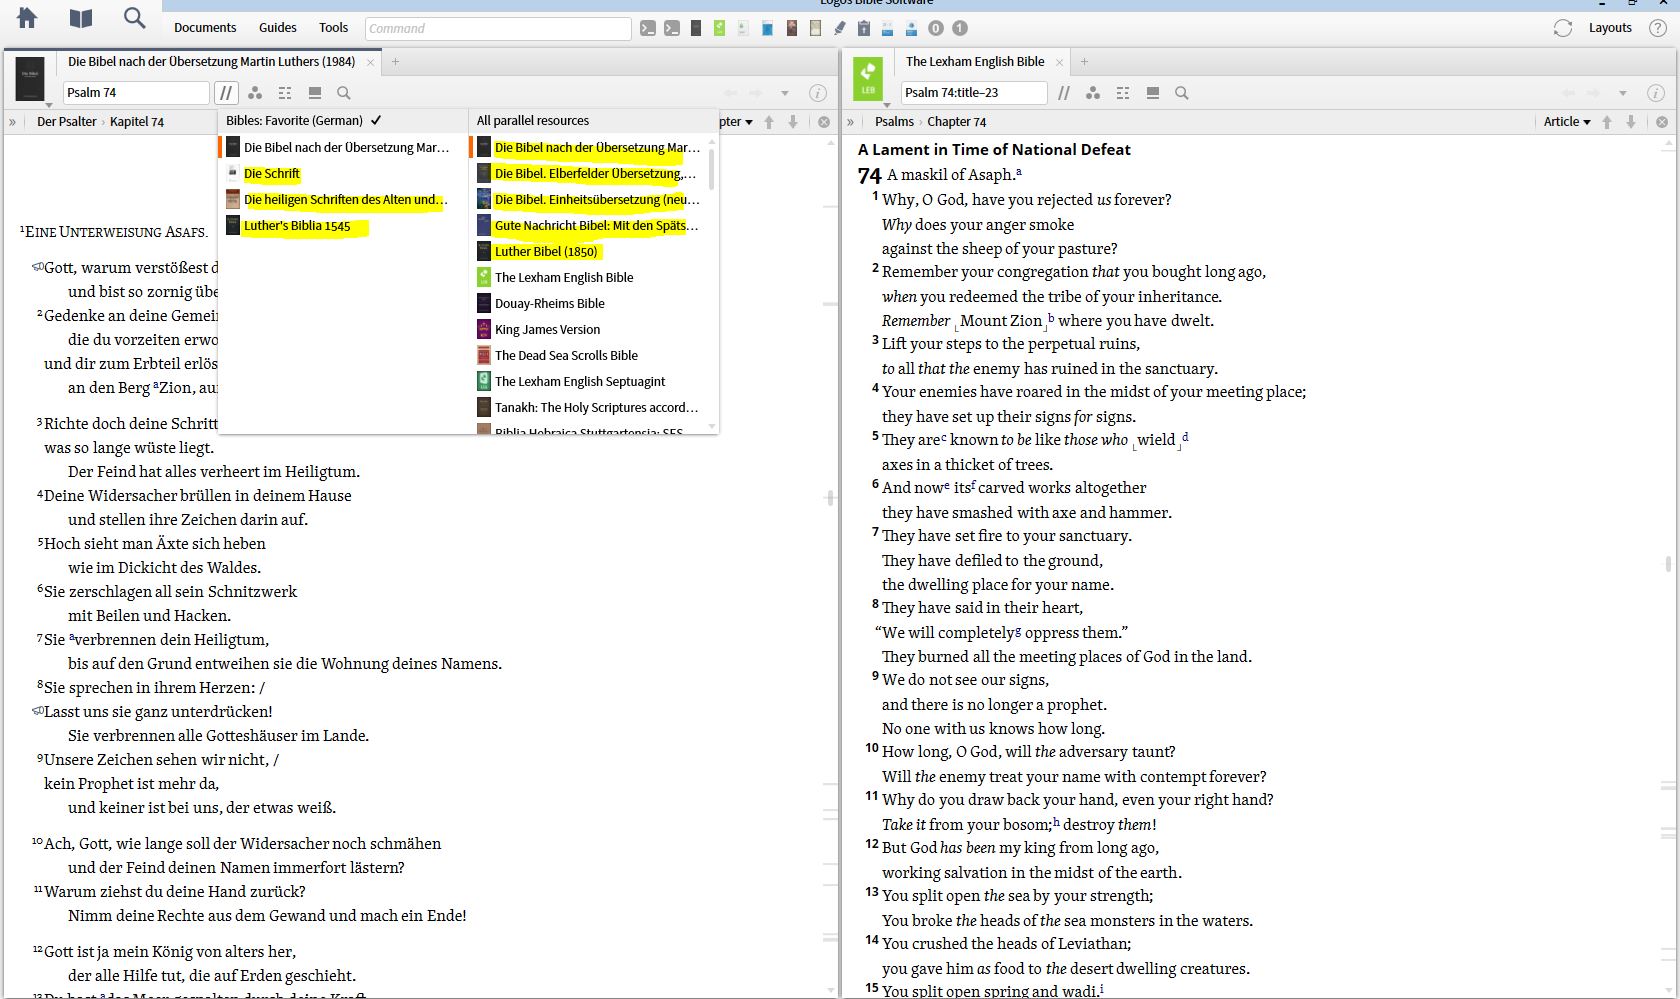Show resource information for the Luther Bible
Screen dimensions: 1680x999
817,93
